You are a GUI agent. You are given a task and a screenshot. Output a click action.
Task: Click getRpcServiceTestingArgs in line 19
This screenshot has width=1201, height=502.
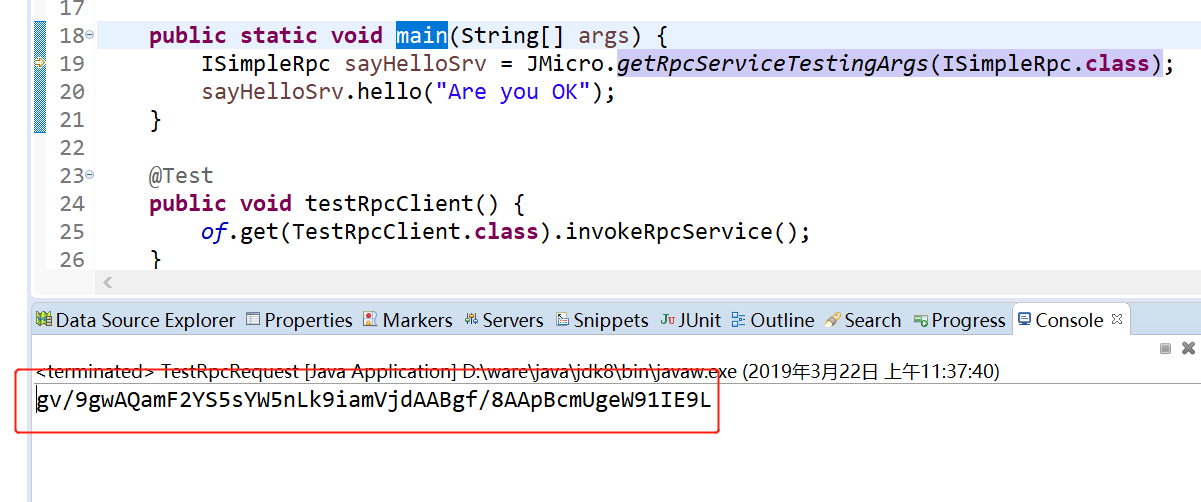point(773,64)
